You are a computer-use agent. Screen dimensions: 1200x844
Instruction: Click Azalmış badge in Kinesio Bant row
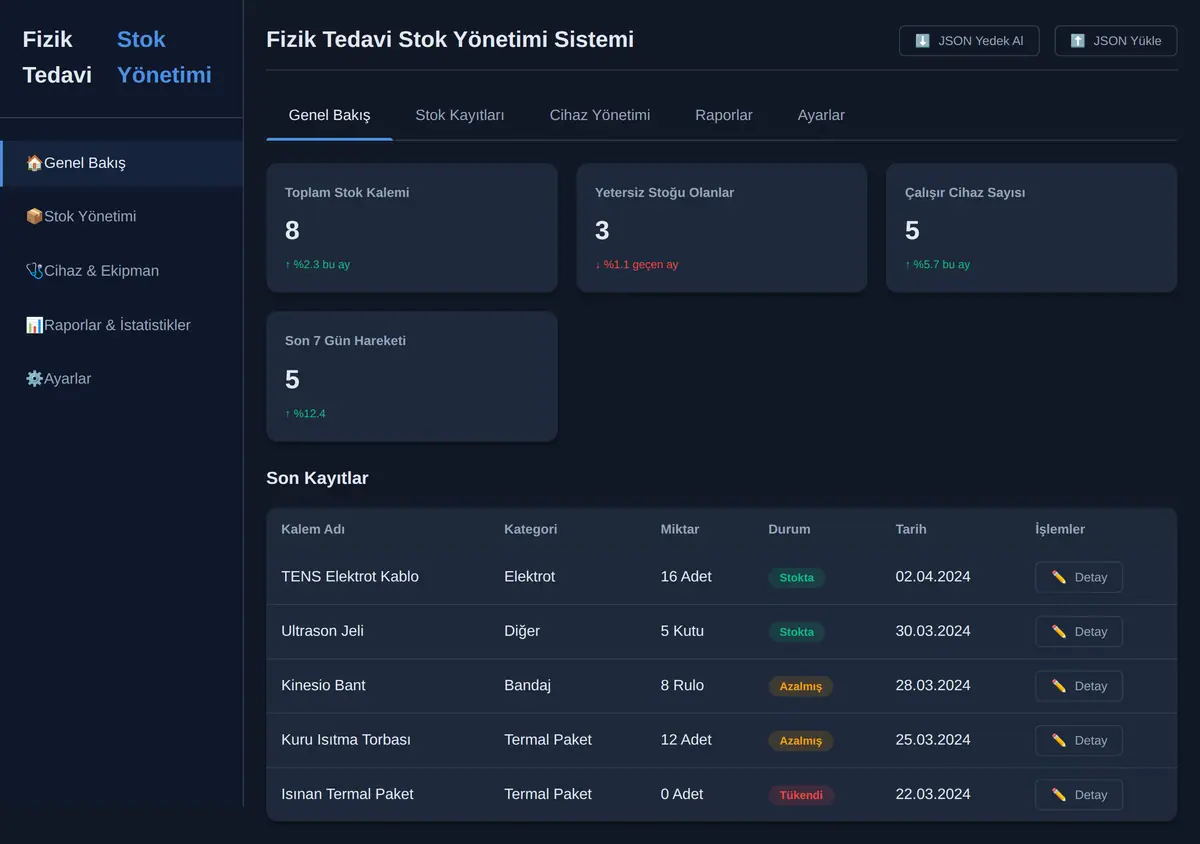pyautogui.click(x=800, y=686)
